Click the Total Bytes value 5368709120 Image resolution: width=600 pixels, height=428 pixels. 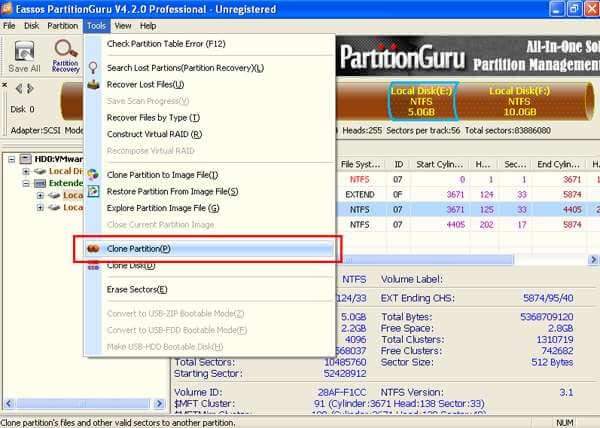546,317
